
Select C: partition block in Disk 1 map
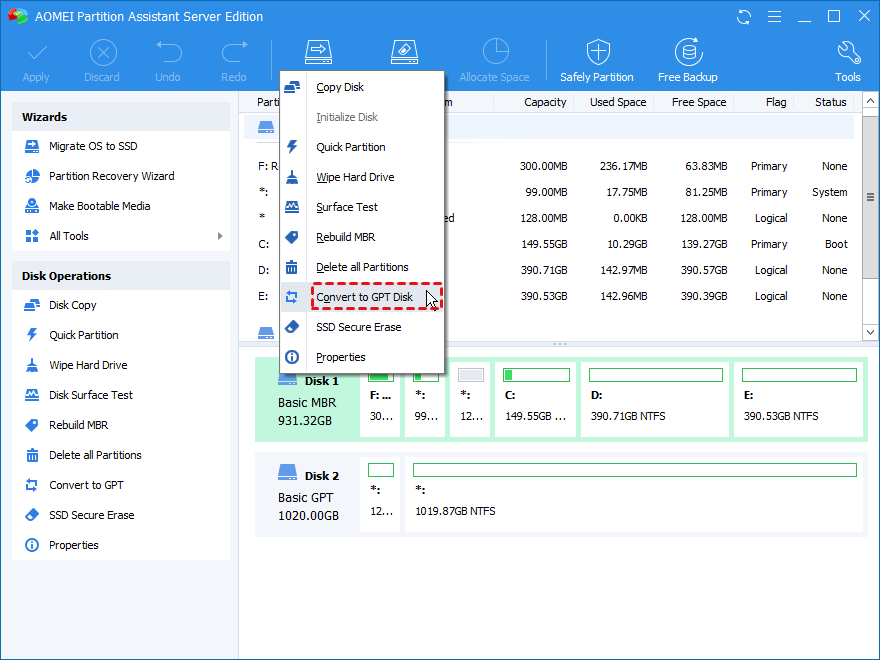[x=535, y=400]
